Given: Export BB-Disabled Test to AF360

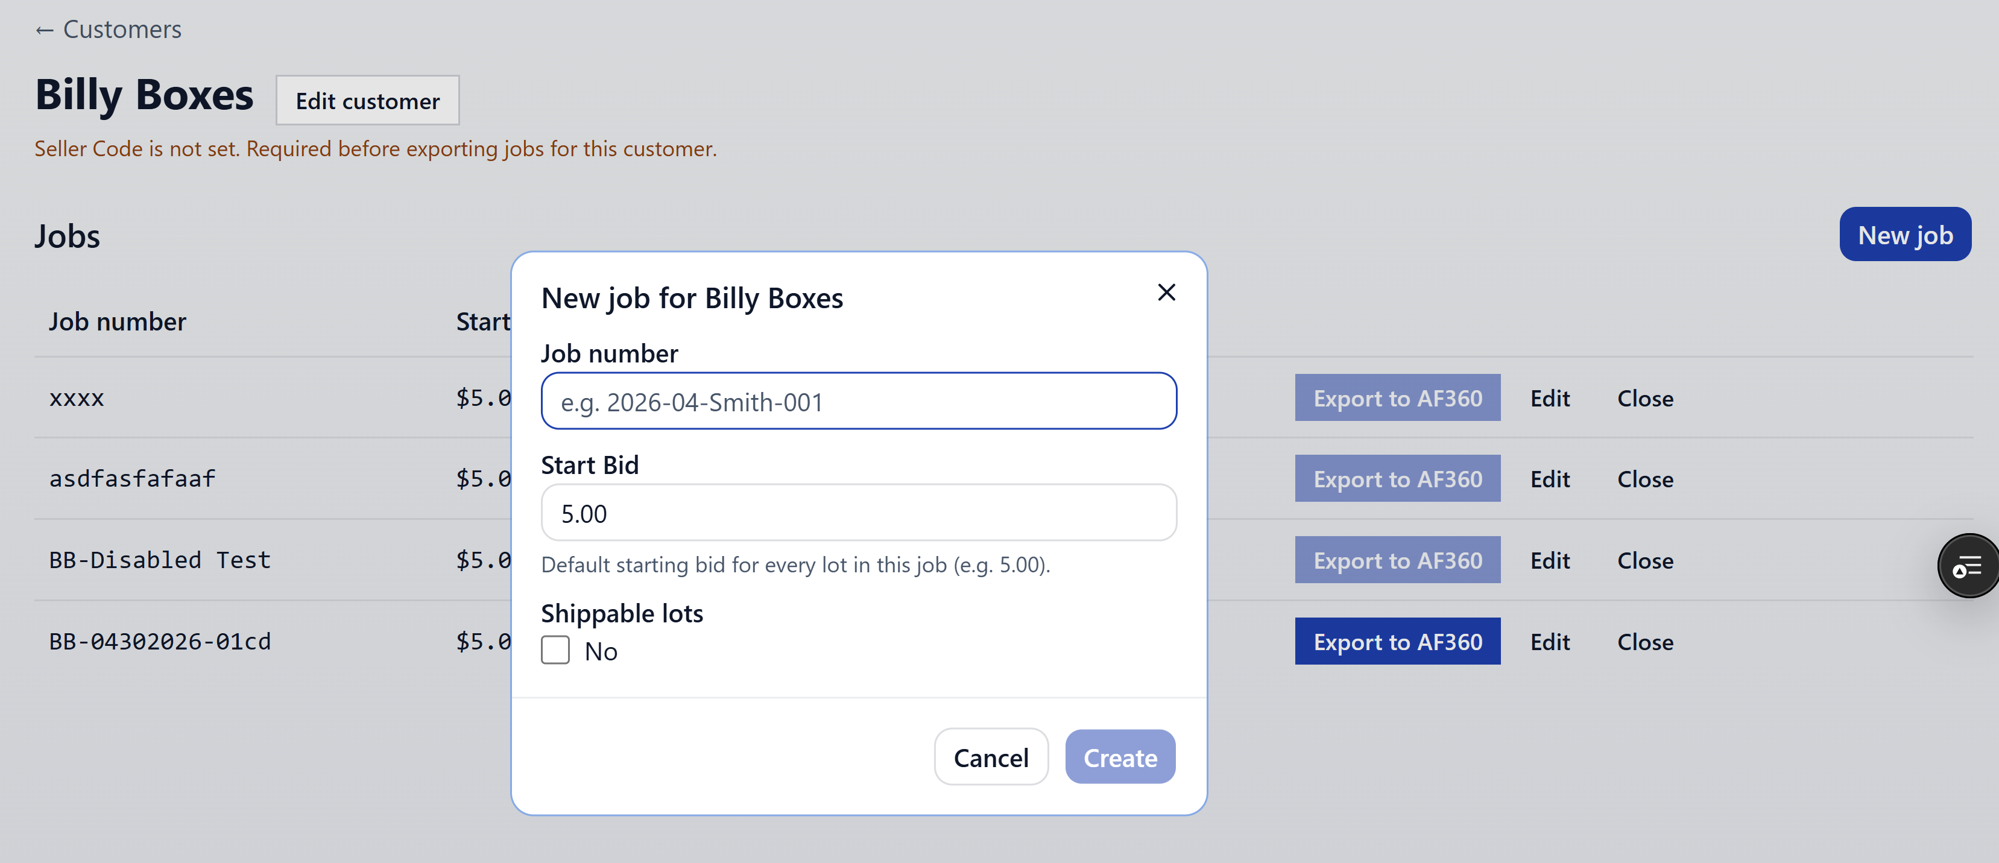Looking at the screenshot, I should [x=1397, y=560].
